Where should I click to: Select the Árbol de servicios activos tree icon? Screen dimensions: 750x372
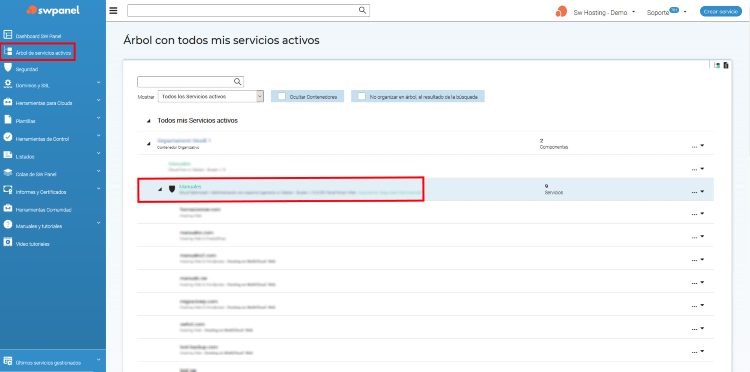pyautogui.click(x=8, y=52)
